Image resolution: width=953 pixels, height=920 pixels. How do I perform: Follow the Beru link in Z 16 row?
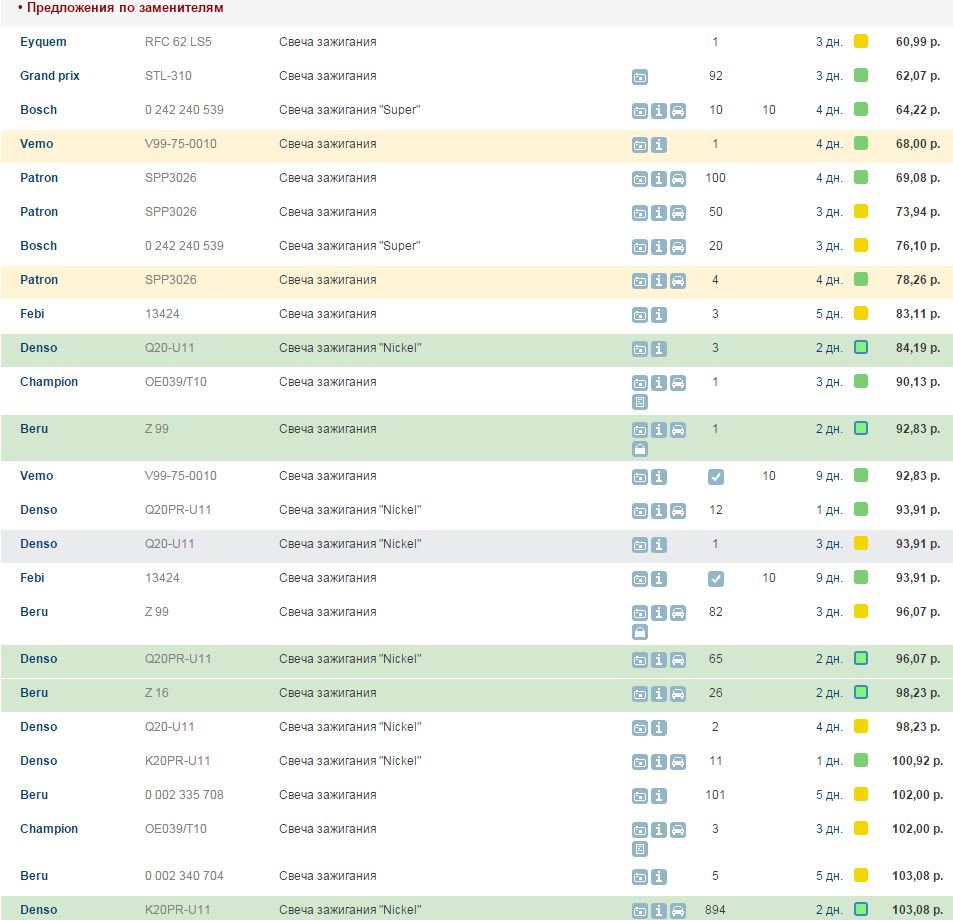pyautogui.click(x=34, y=693)
